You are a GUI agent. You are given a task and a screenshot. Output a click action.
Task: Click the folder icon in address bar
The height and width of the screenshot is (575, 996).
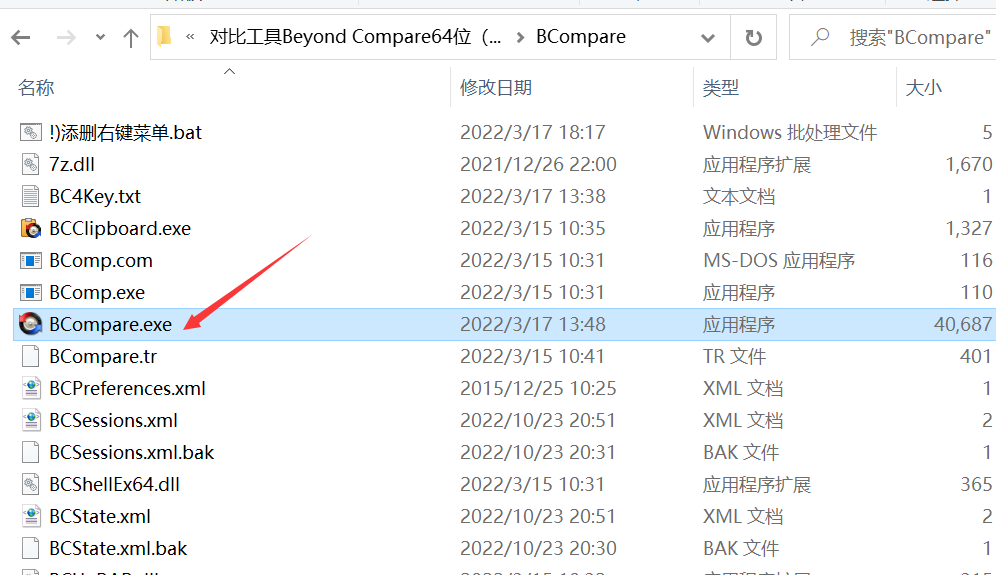click(165, 36)
